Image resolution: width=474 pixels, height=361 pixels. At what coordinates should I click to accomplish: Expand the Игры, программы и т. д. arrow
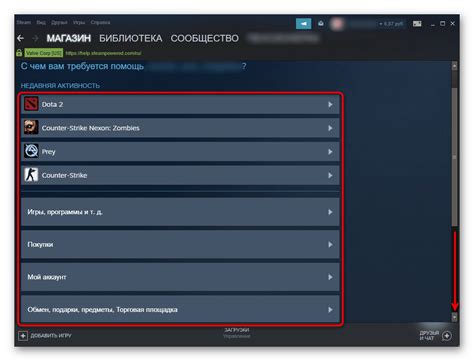click(330, 212)
